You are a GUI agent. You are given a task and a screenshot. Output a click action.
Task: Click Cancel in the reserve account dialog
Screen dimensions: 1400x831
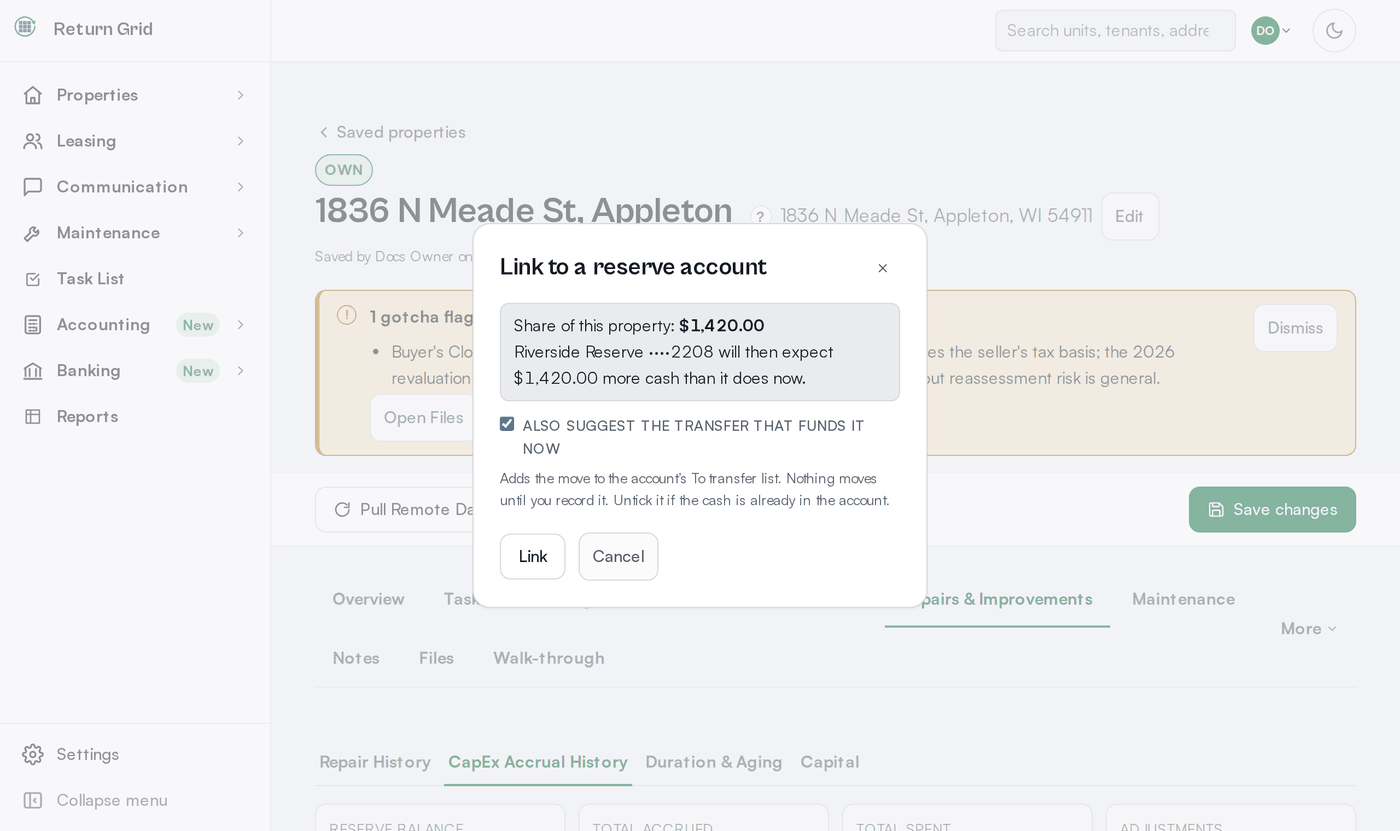(x=618, y=556)
